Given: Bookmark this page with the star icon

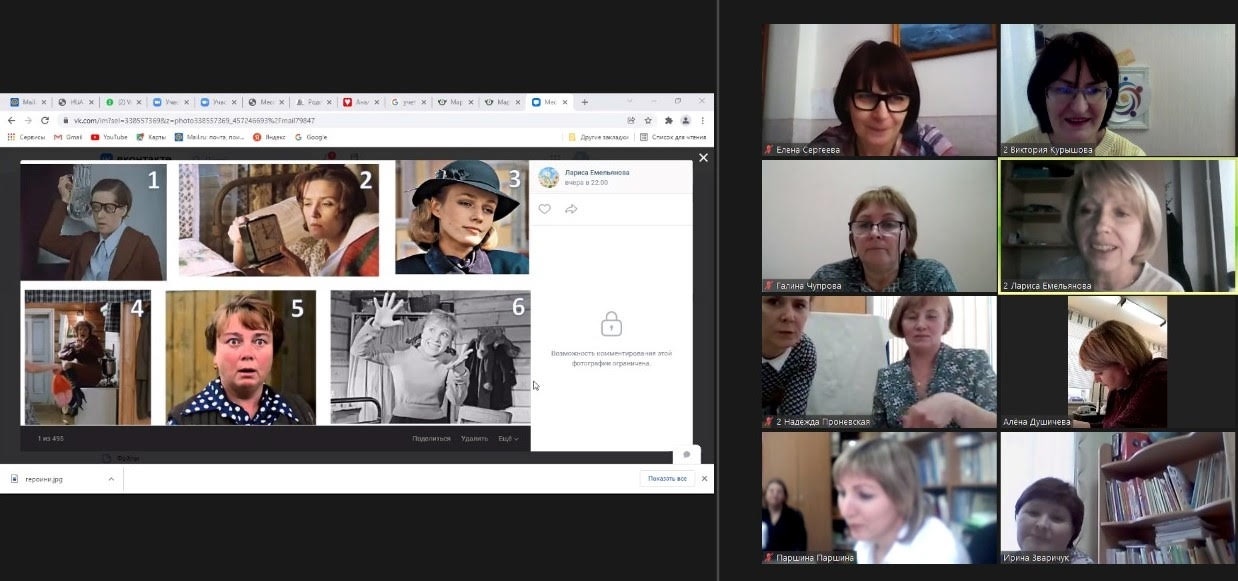Looking at the screenshot, I should point(648,120).
